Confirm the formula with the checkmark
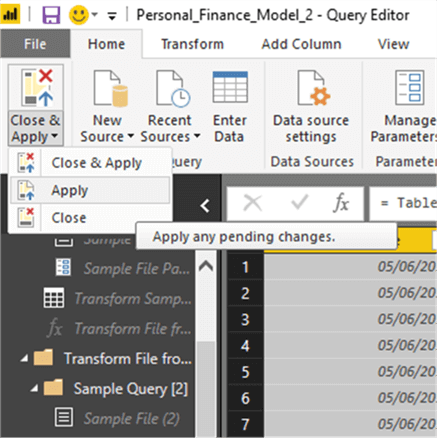This screenshot has height=438, width=437. click(x=299, y=202)
